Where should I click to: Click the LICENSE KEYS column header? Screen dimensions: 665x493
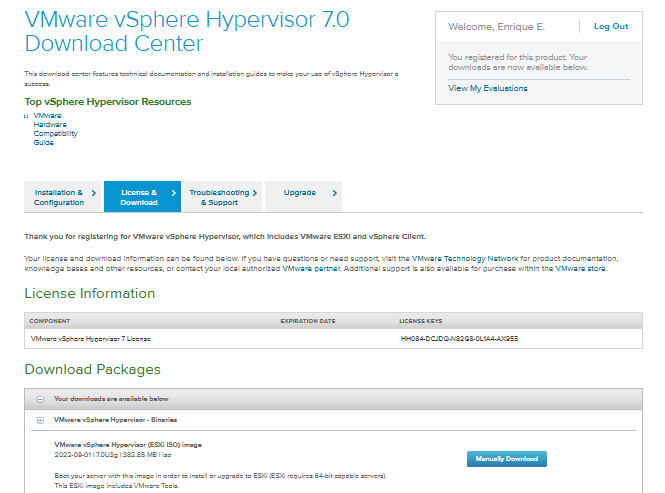tap(421, 321)
